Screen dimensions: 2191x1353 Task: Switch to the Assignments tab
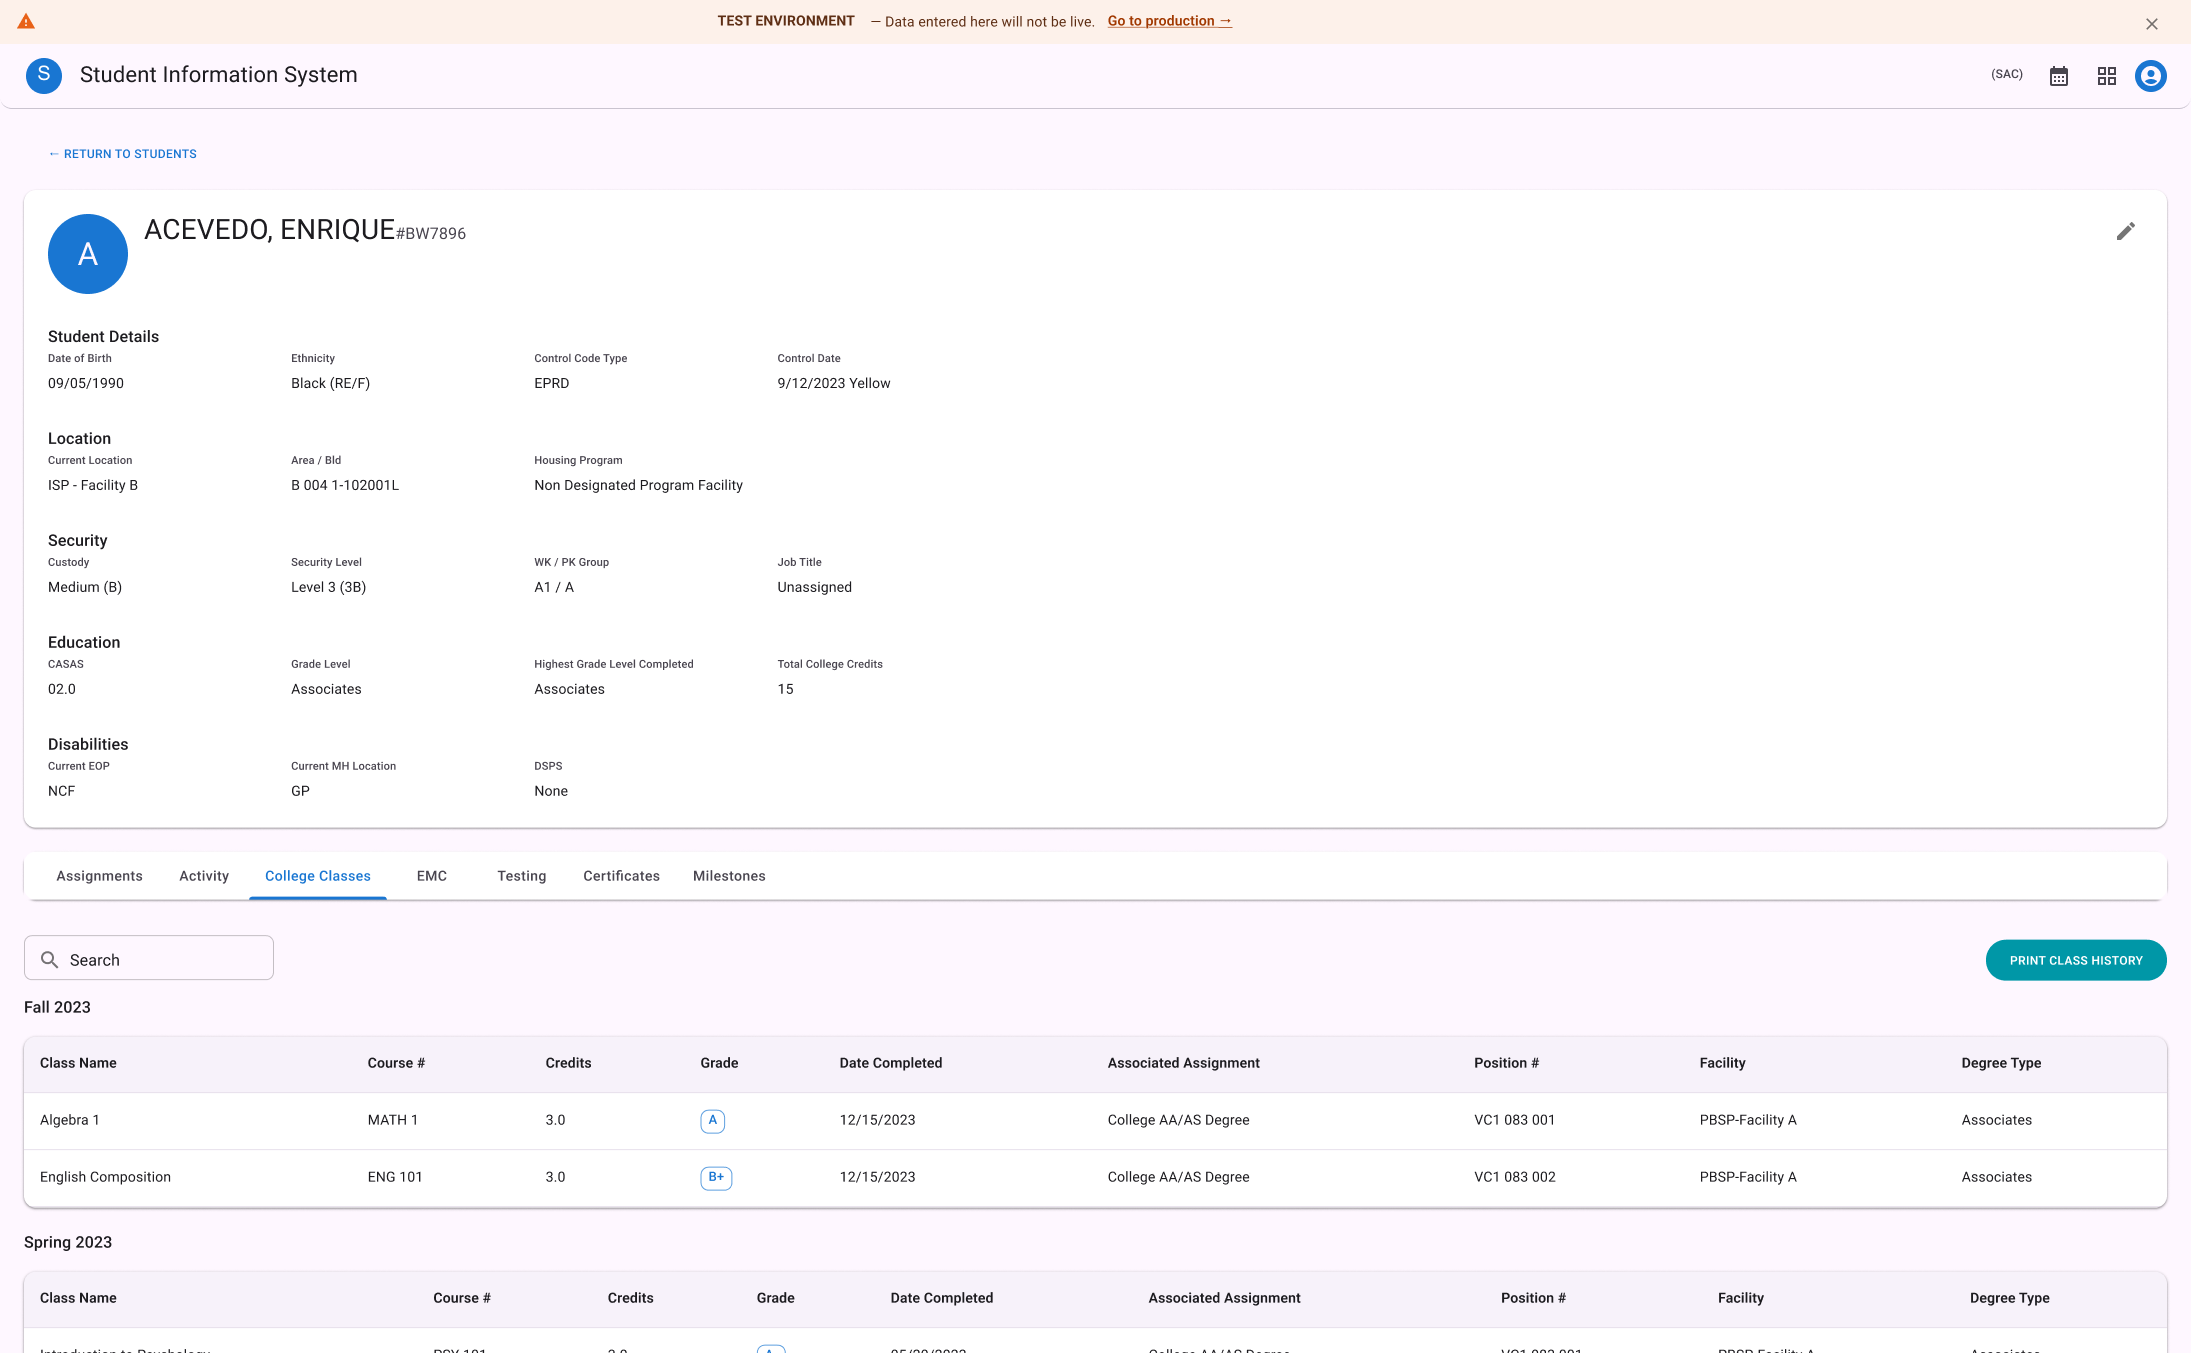(x=99, y=876)
